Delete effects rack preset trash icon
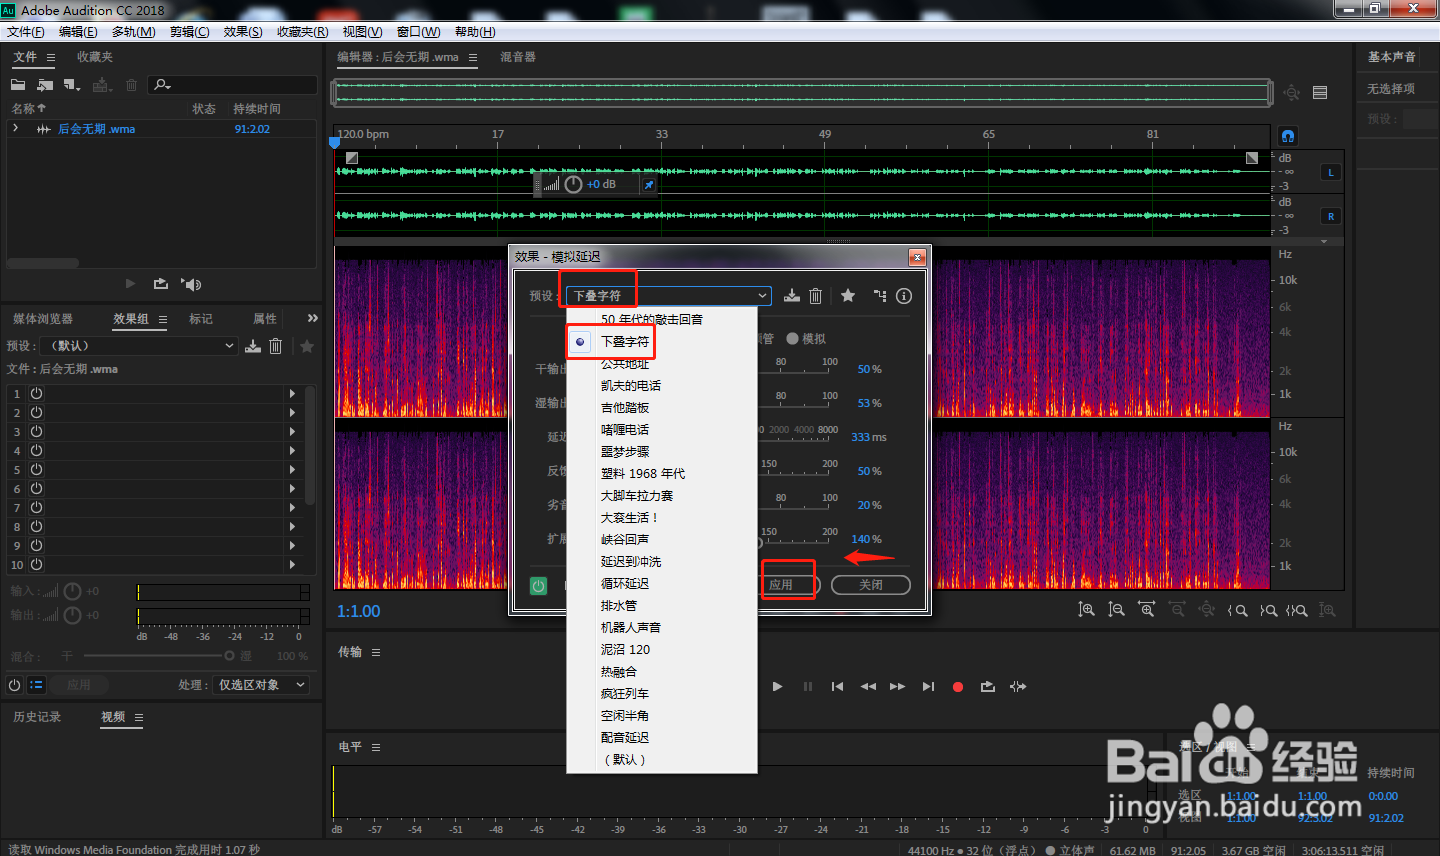This screenshot has width=1440, height=856. coord(276,346)
